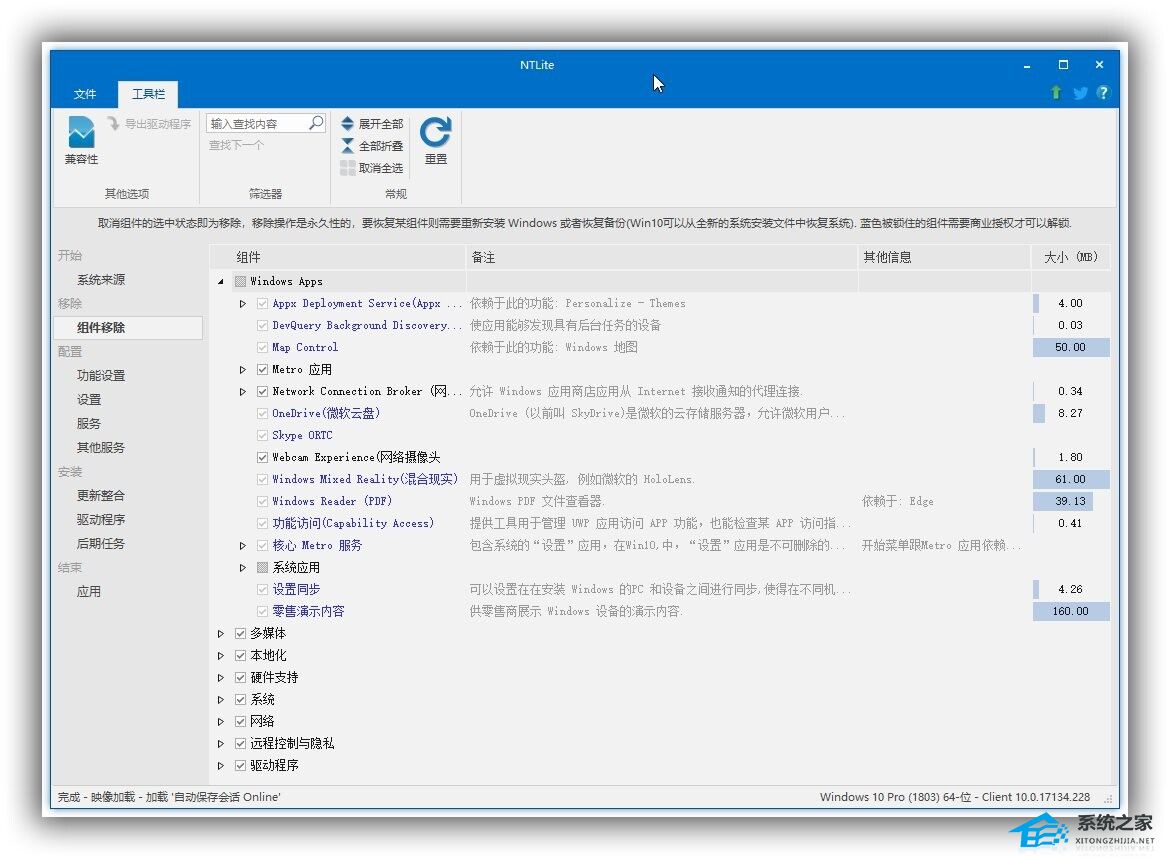
Task: Open 后期任务 in the sidebar
Action: 101,543
